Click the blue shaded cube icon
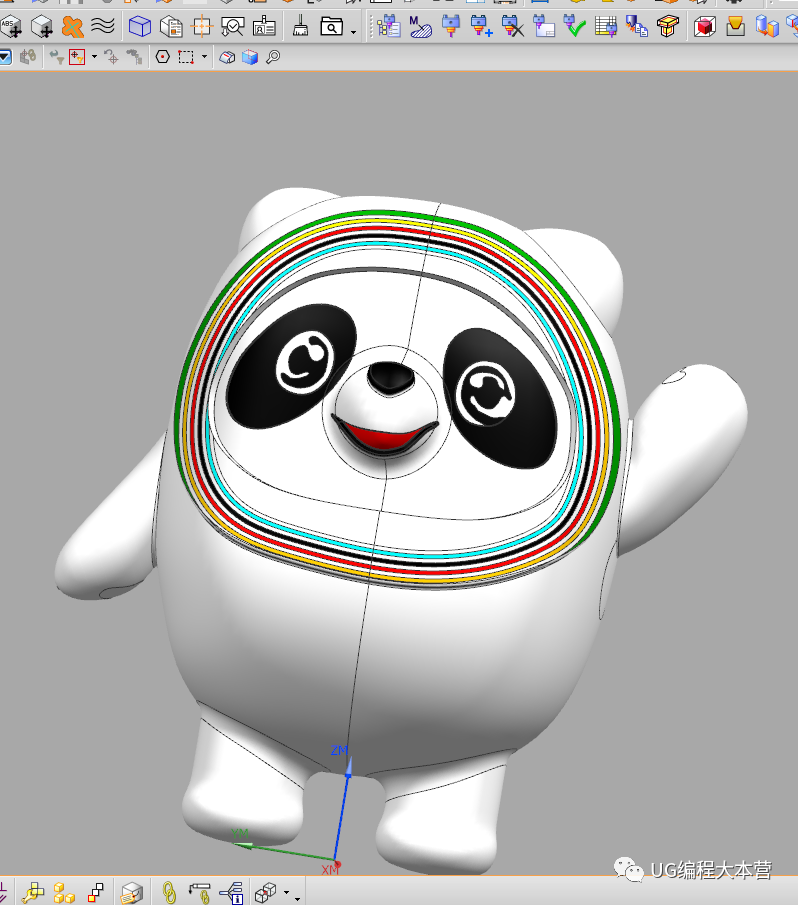 click(x=250, y=57)
